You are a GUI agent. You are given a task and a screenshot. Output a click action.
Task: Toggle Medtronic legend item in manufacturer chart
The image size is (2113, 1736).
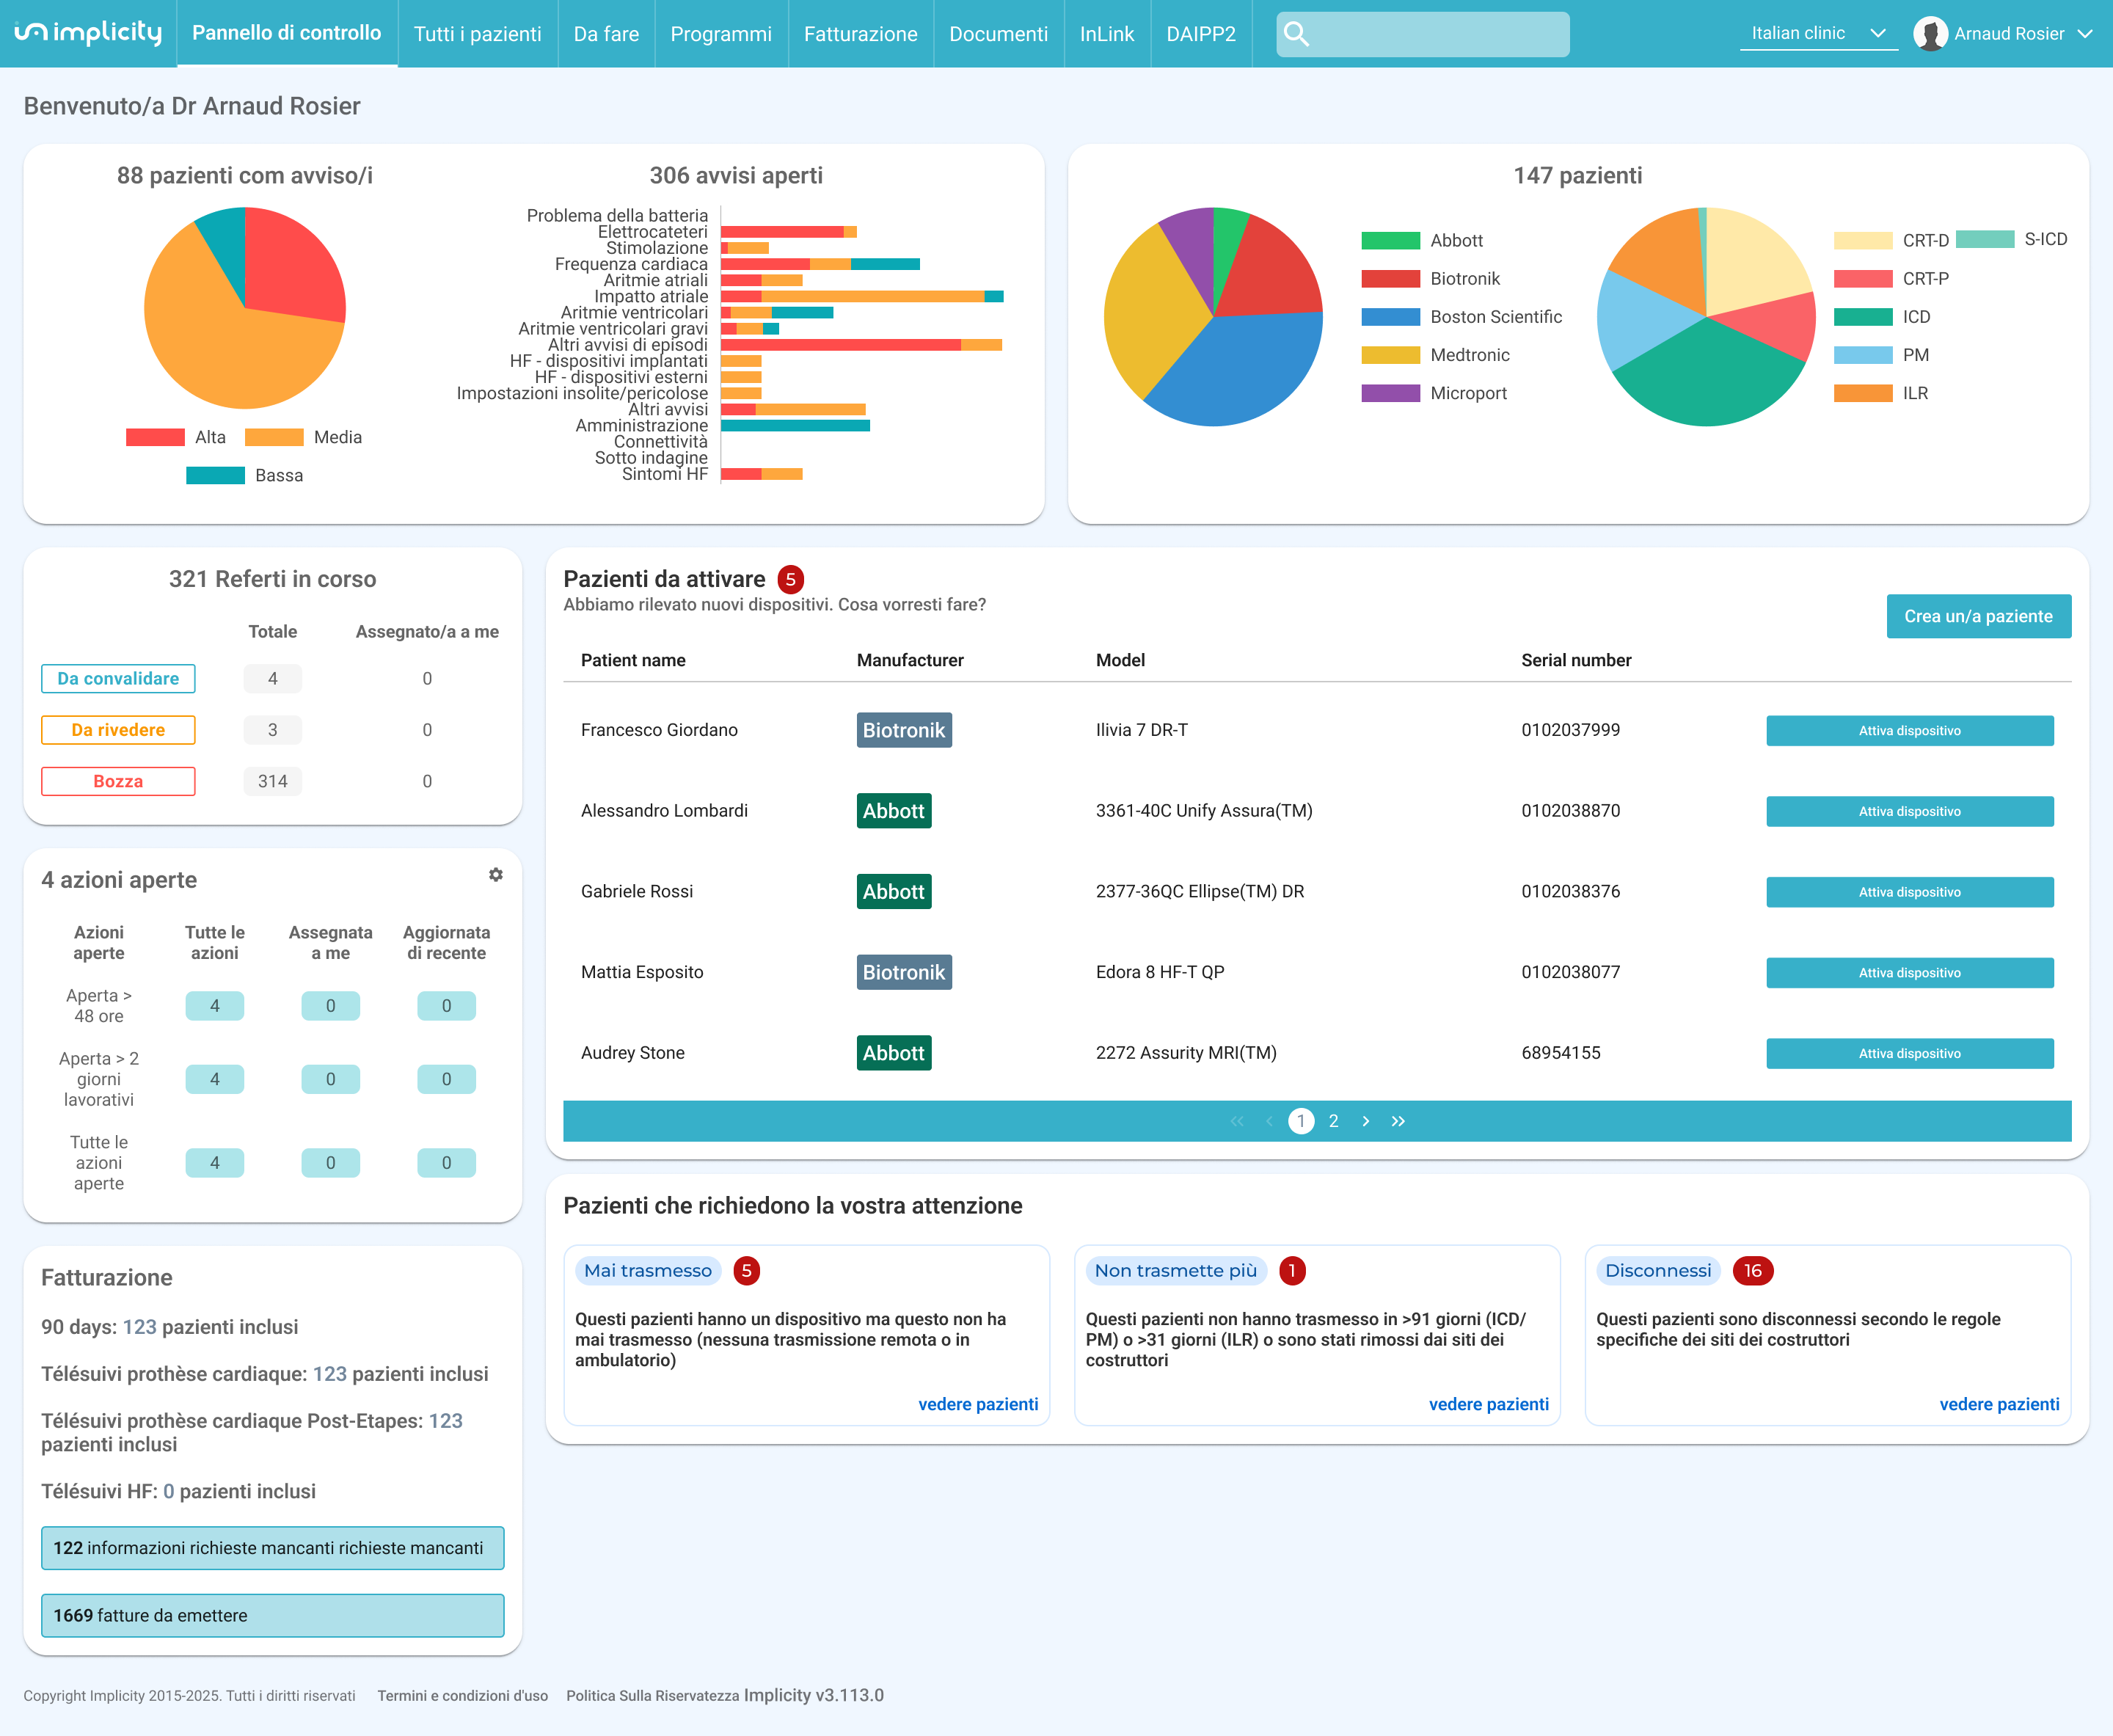point(1435,355)
